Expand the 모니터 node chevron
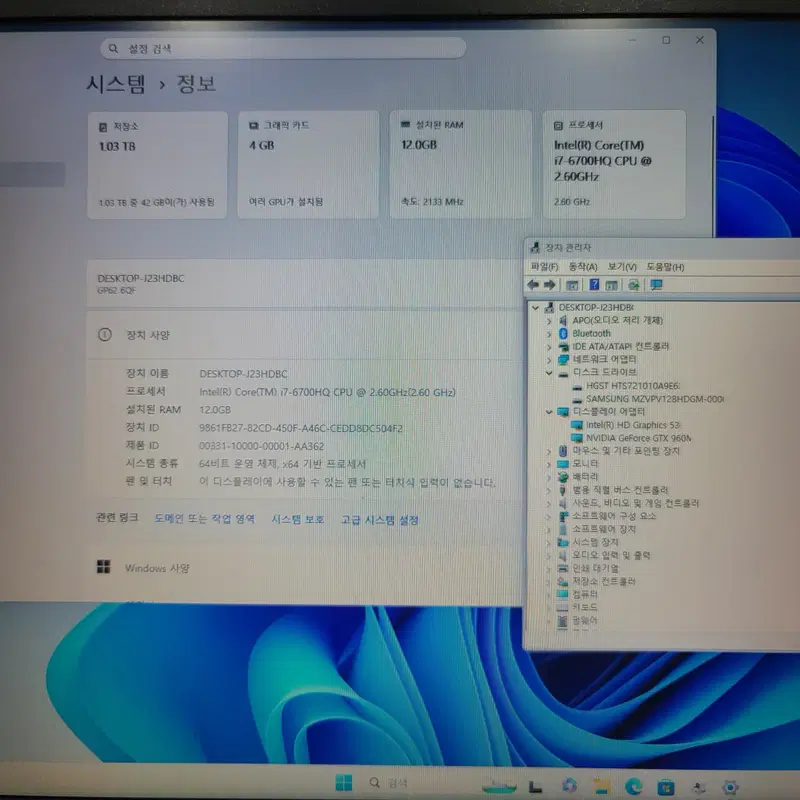Image resolution: width=800 pixels, height=800 pixels. click(549, 464)
